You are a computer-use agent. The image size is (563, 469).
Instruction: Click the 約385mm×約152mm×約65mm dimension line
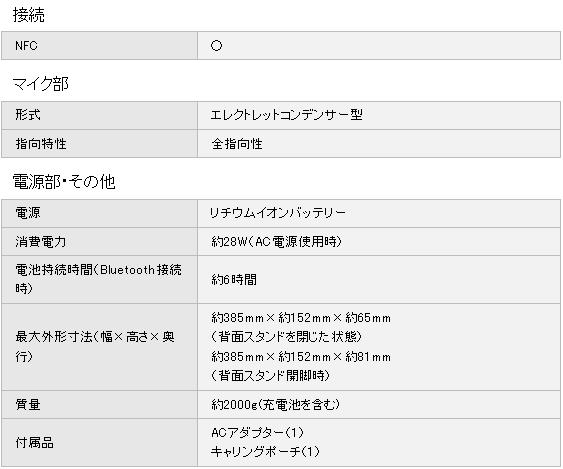(x=301, y=318)
